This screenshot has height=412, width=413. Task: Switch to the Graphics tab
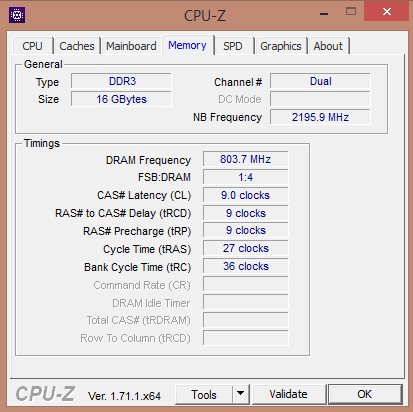pos(281,46)
